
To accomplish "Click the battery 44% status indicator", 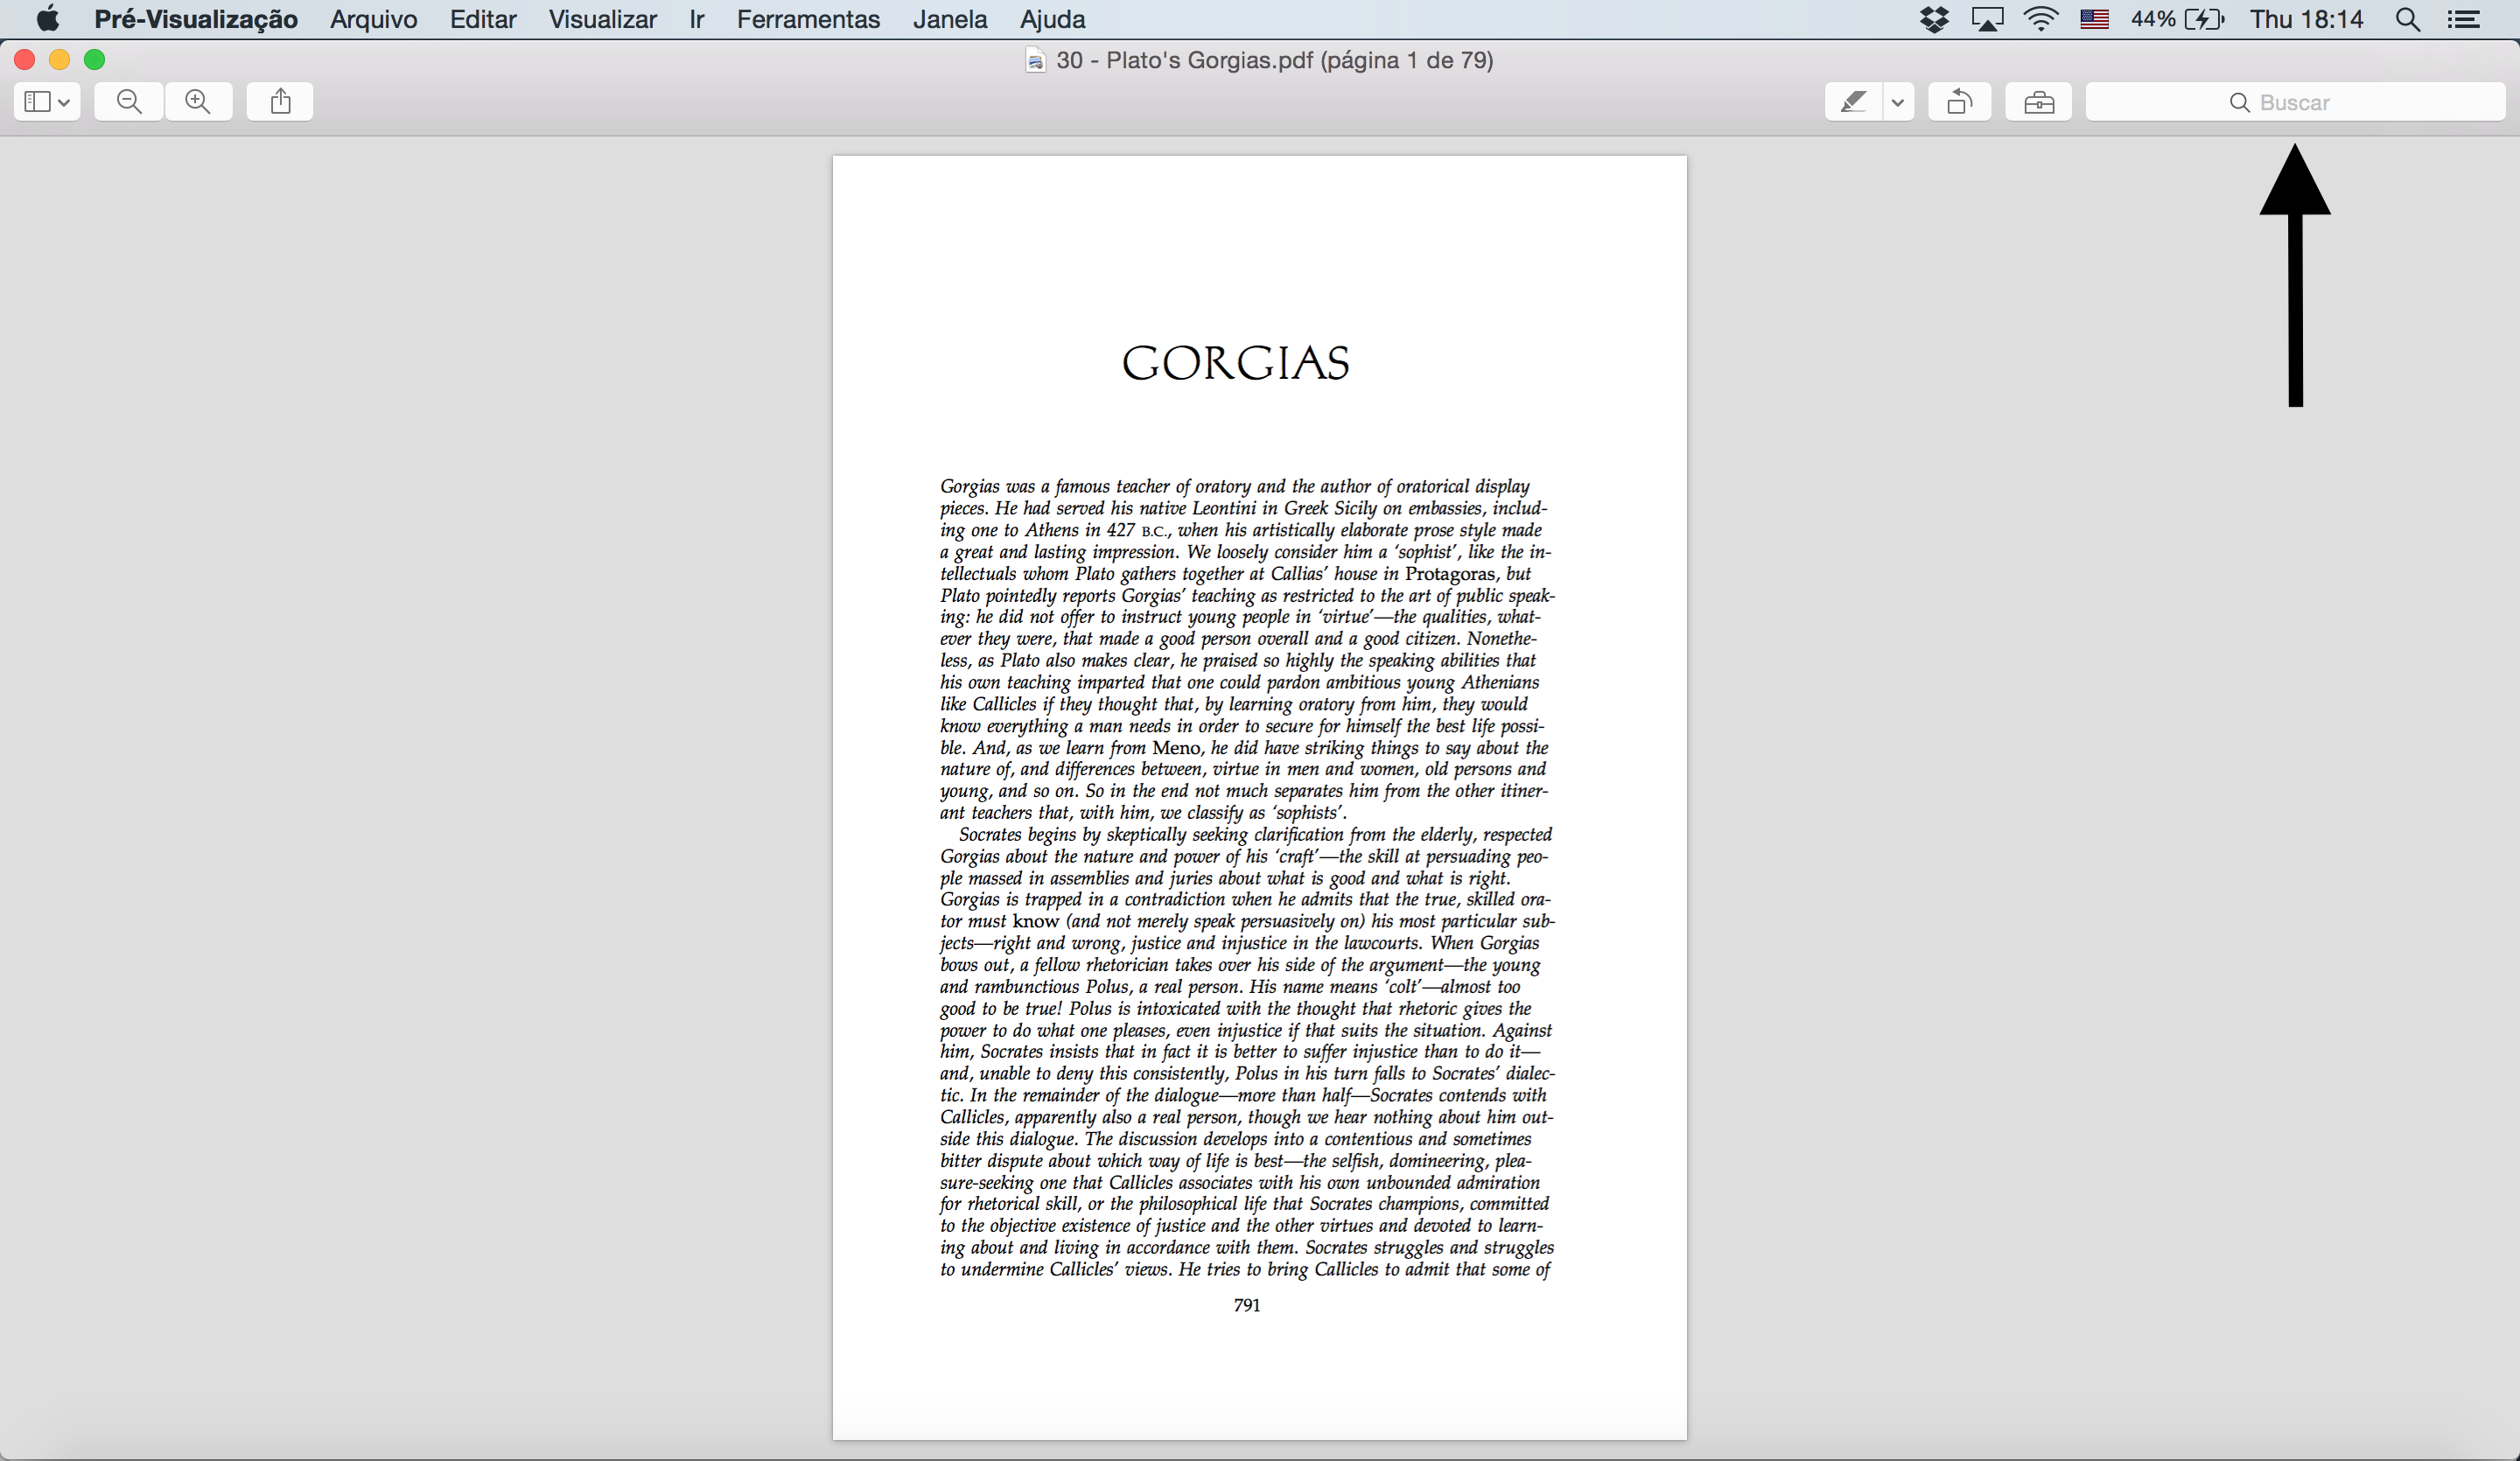I will click(2177, 19).
